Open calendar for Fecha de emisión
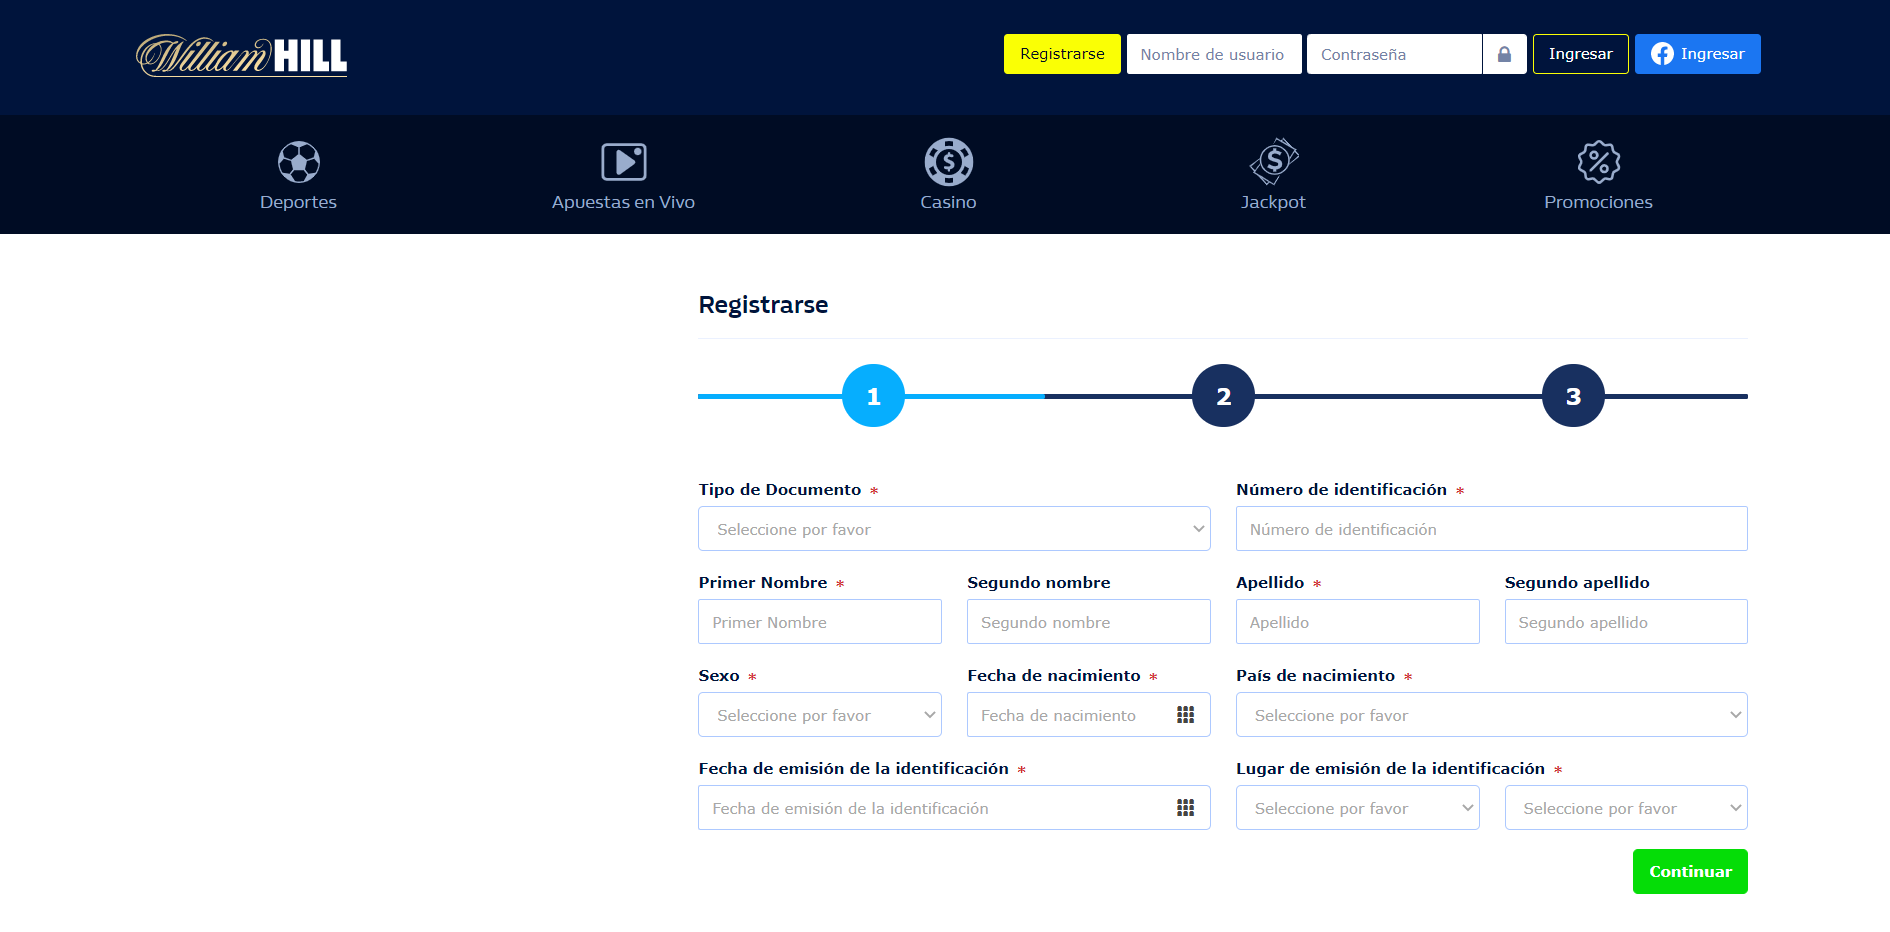 (1186, 808)
